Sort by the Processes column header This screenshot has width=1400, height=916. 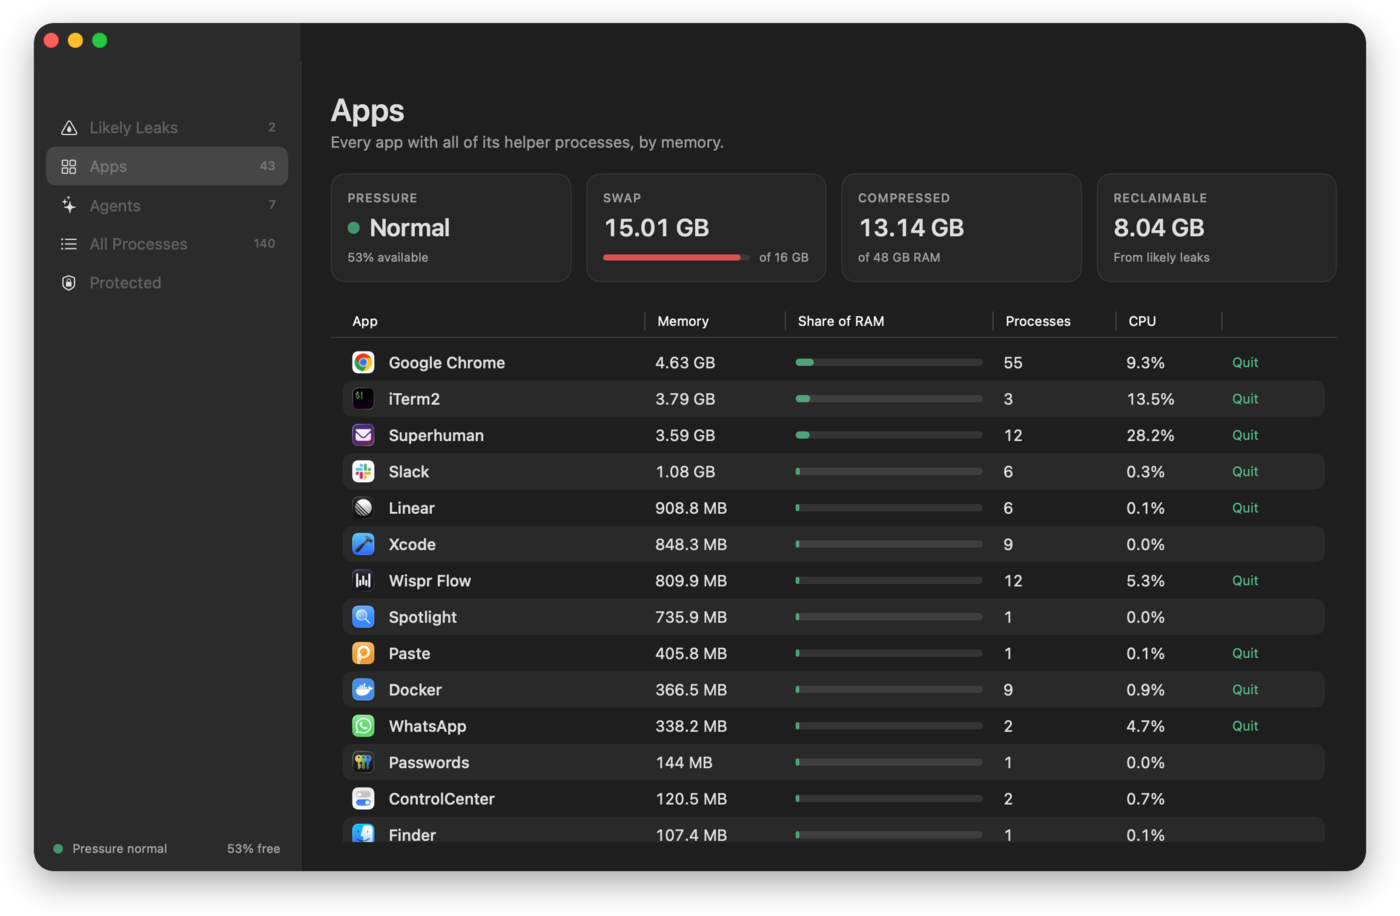pyautogui.click(x=1038, y=321)
